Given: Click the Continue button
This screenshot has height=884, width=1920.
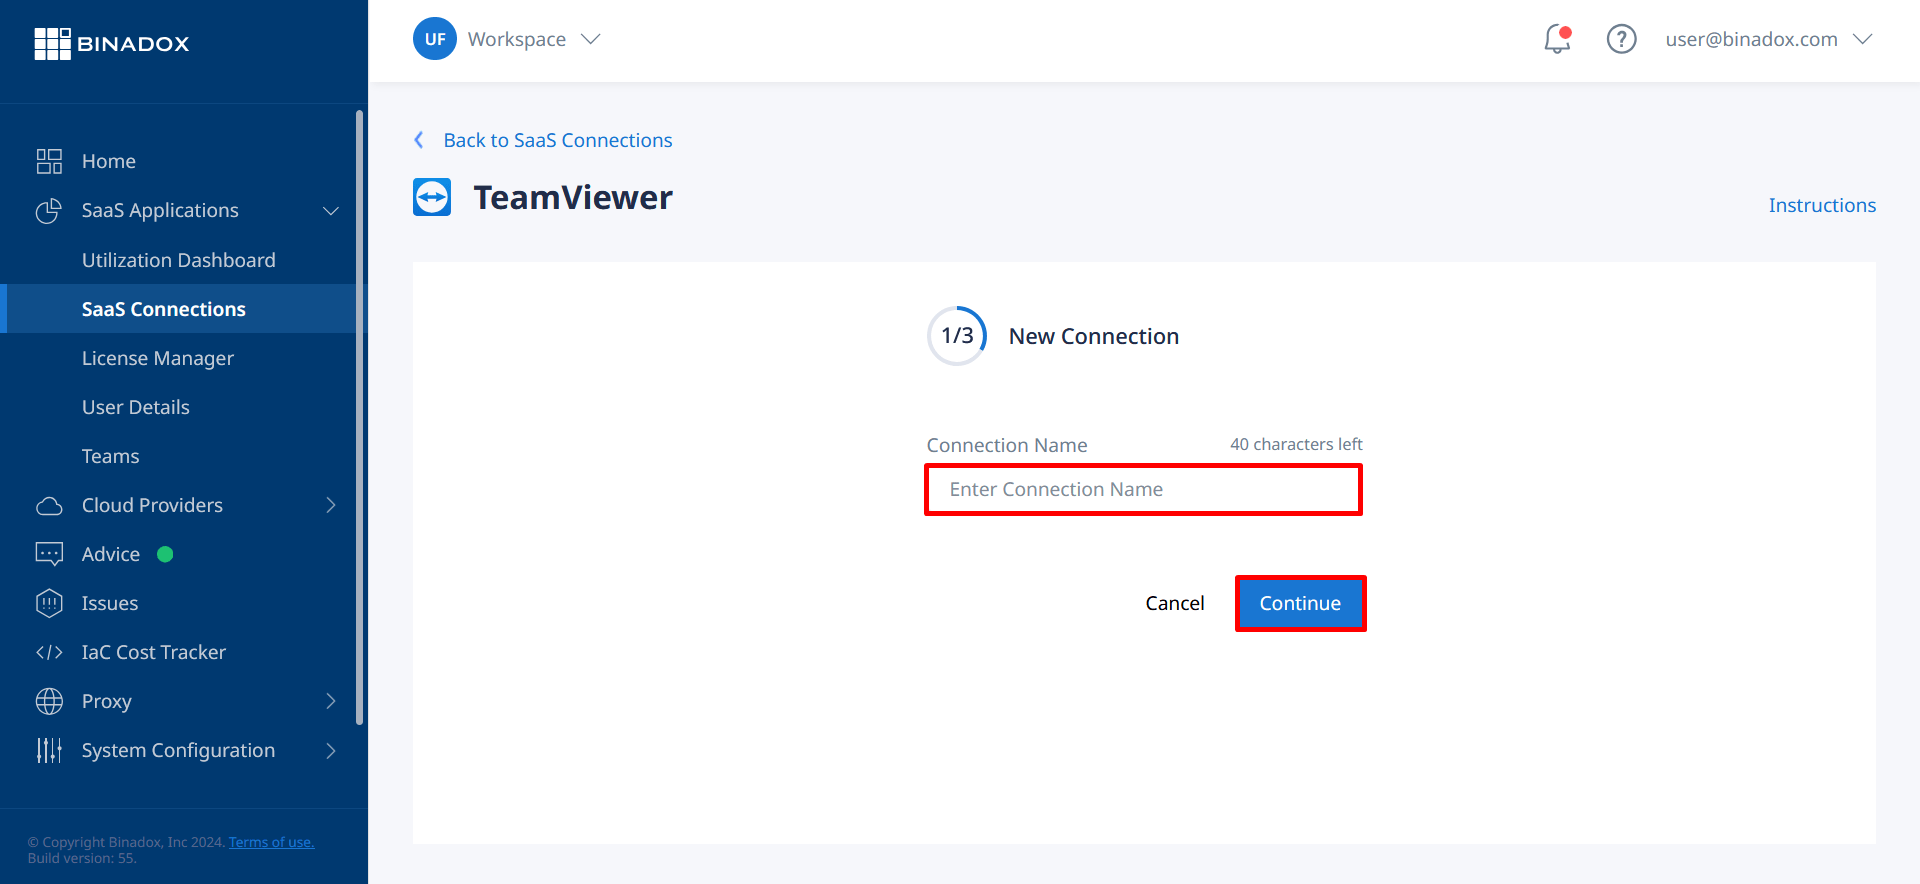Looking at the screenshot, I should point(1300,603).
